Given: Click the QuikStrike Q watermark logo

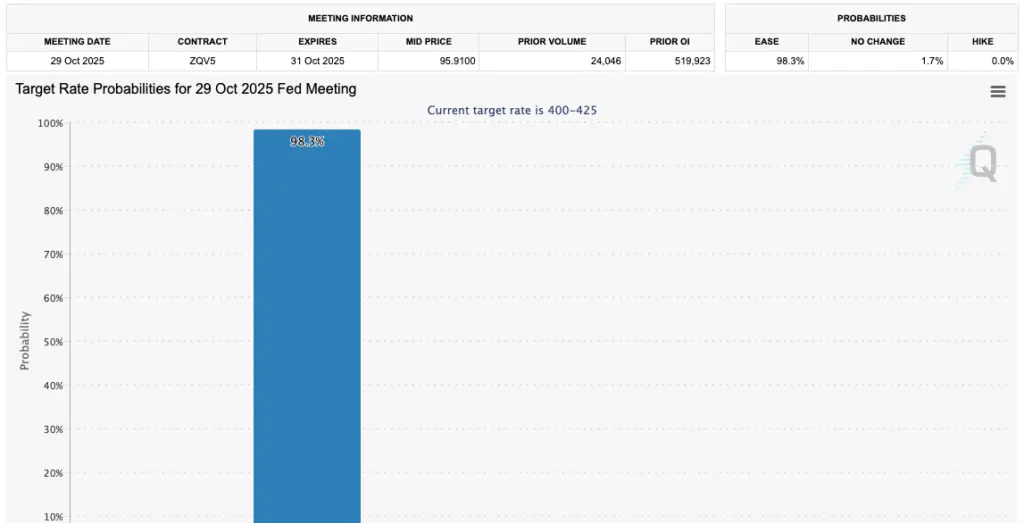Looking at the screenshot, I should (978, 162).
